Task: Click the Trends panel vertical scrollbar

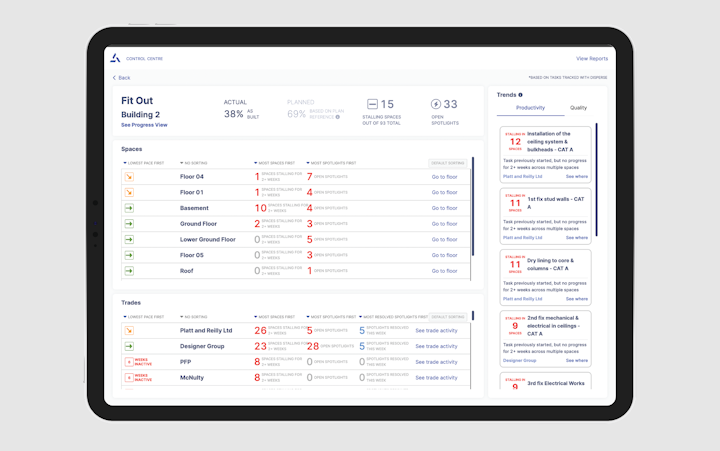Action: 596,180
